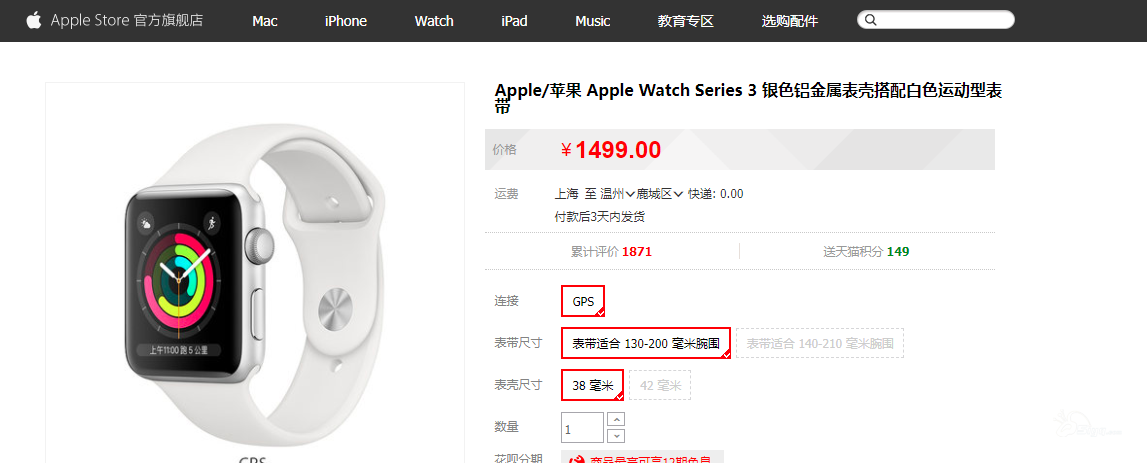Click the Apple logo icon in the header

point(34,20)
